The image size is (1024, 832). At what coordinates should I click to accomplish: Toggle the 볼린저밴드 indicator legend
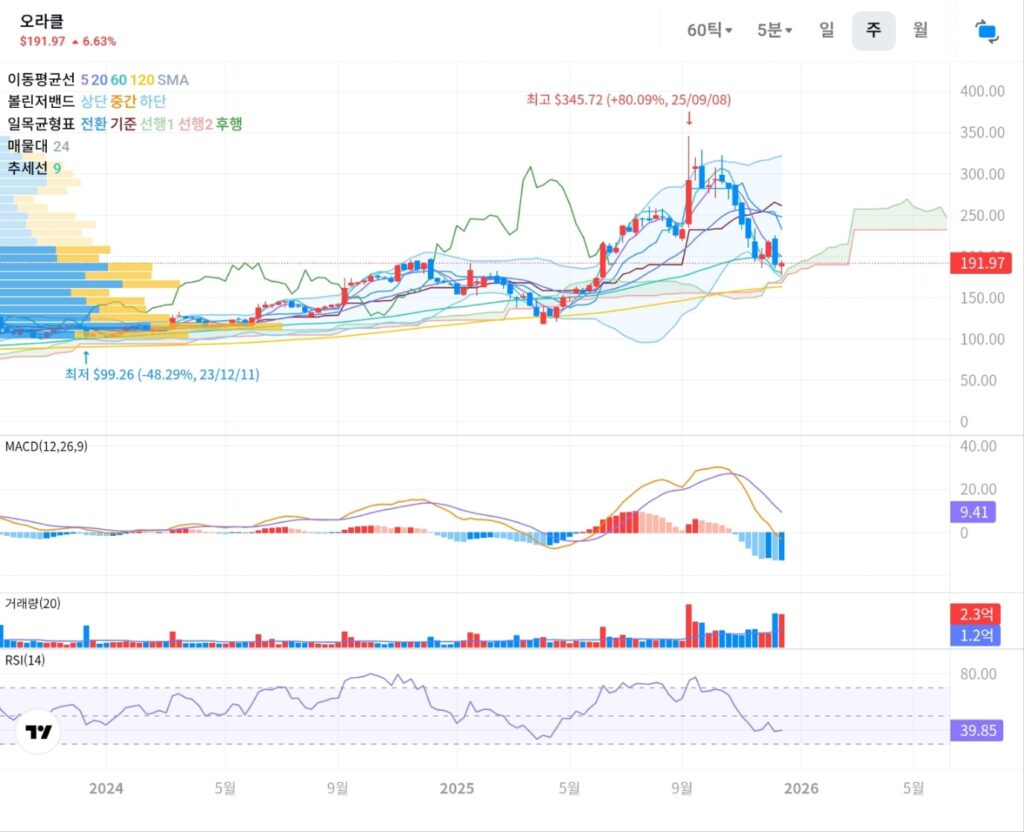tap(41, 101)
